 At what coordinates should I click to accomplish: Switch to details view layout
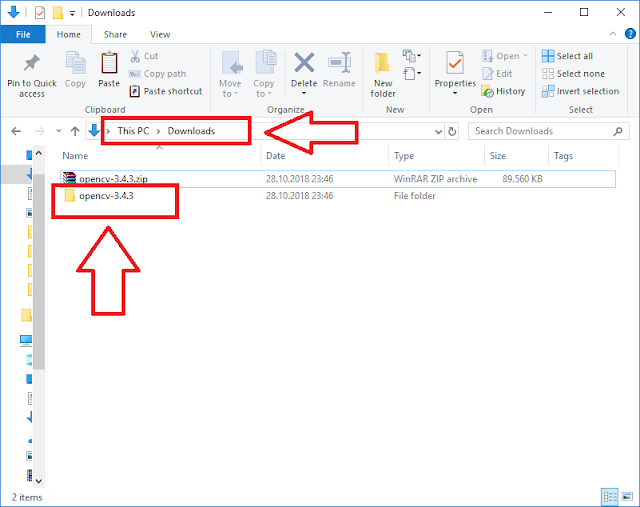pos(610,497)
